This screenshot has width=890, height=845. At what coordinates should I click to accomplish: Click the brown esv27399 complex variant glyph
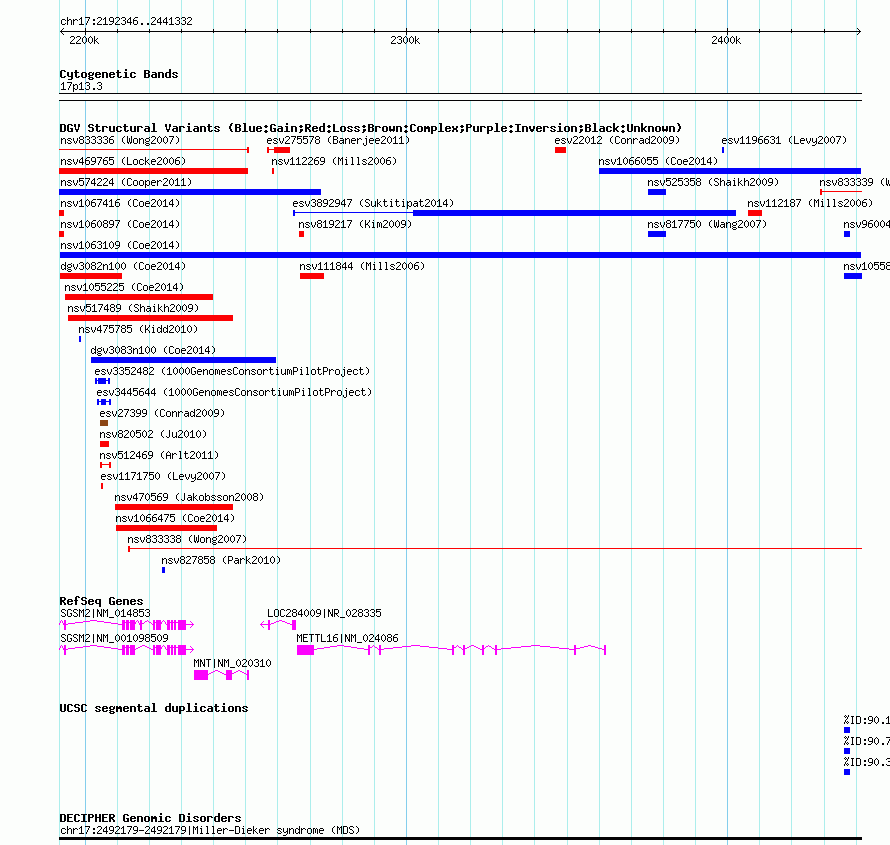pyautogui.click(x=104, y=423)
